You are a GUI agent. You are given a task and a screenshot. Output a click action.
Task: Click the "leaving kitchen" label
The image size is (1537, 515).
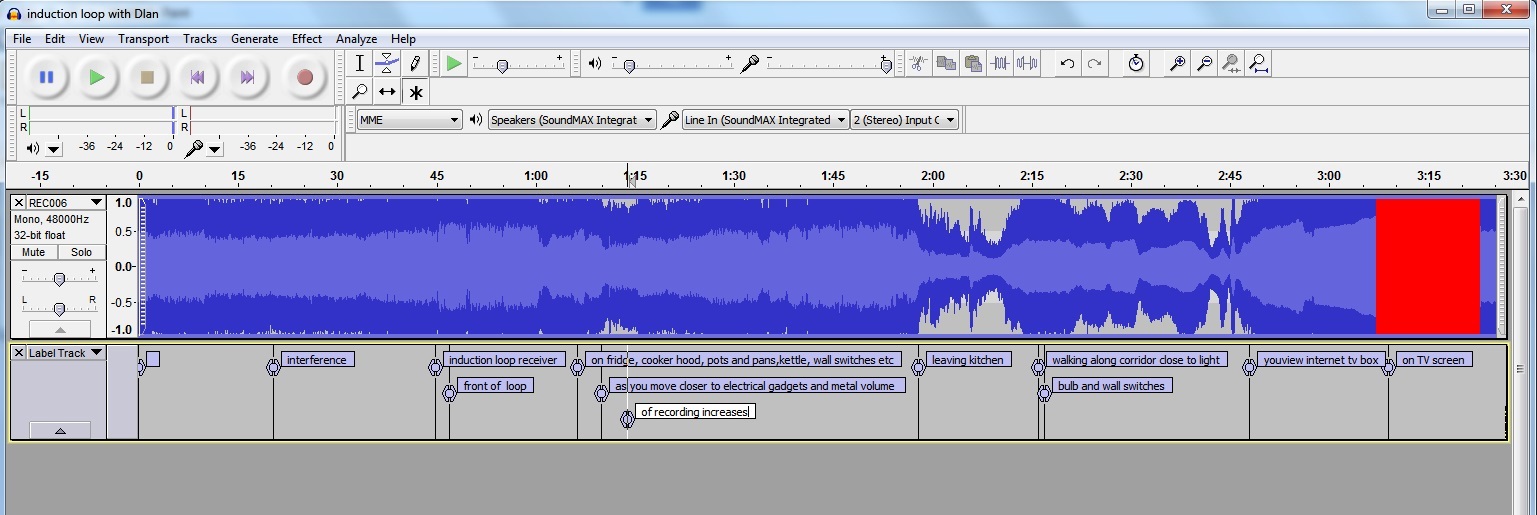coord(968,360)
